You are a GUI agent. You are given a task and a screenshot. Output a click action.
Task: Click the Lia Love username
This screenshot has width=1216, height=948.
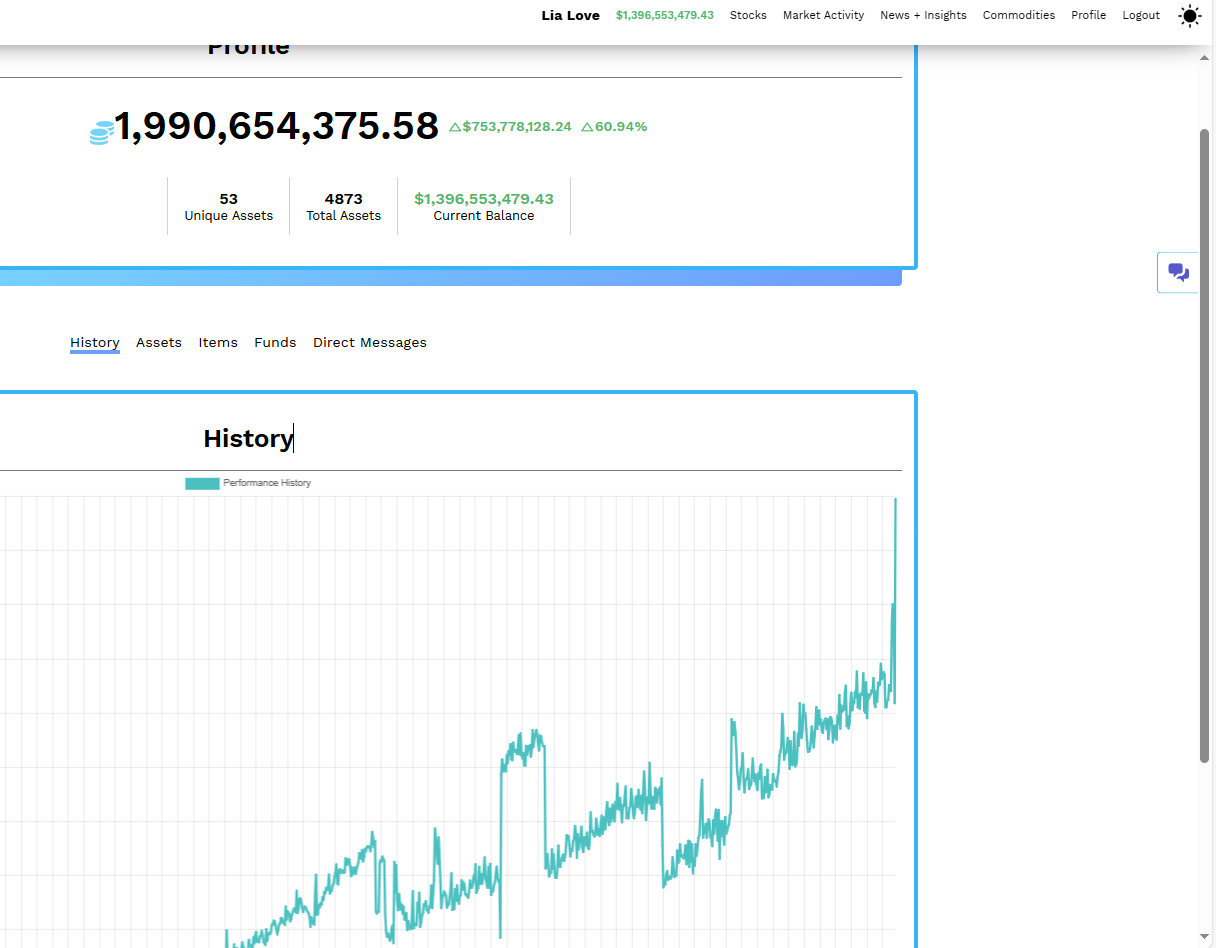click(570, 15)
